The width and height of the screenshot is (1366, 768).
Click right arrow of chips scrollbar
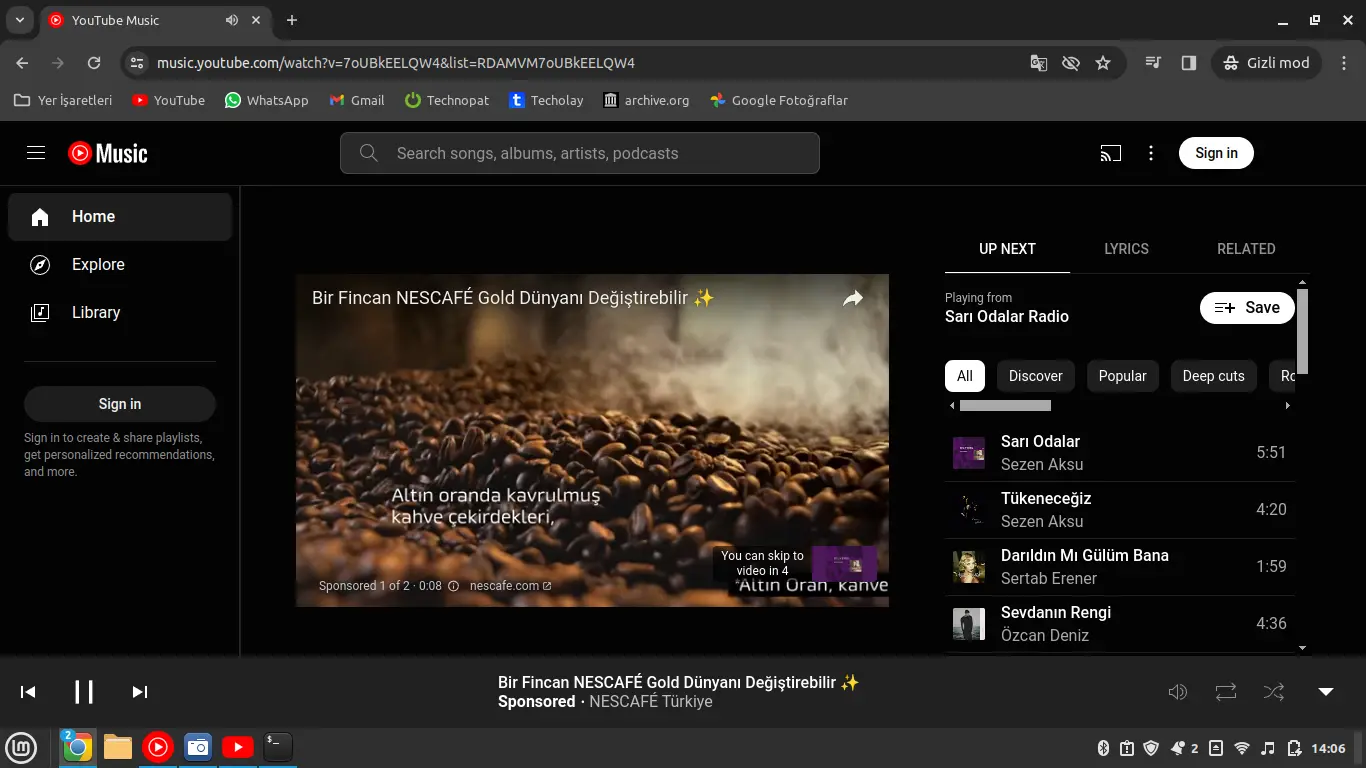(1288, 406)
